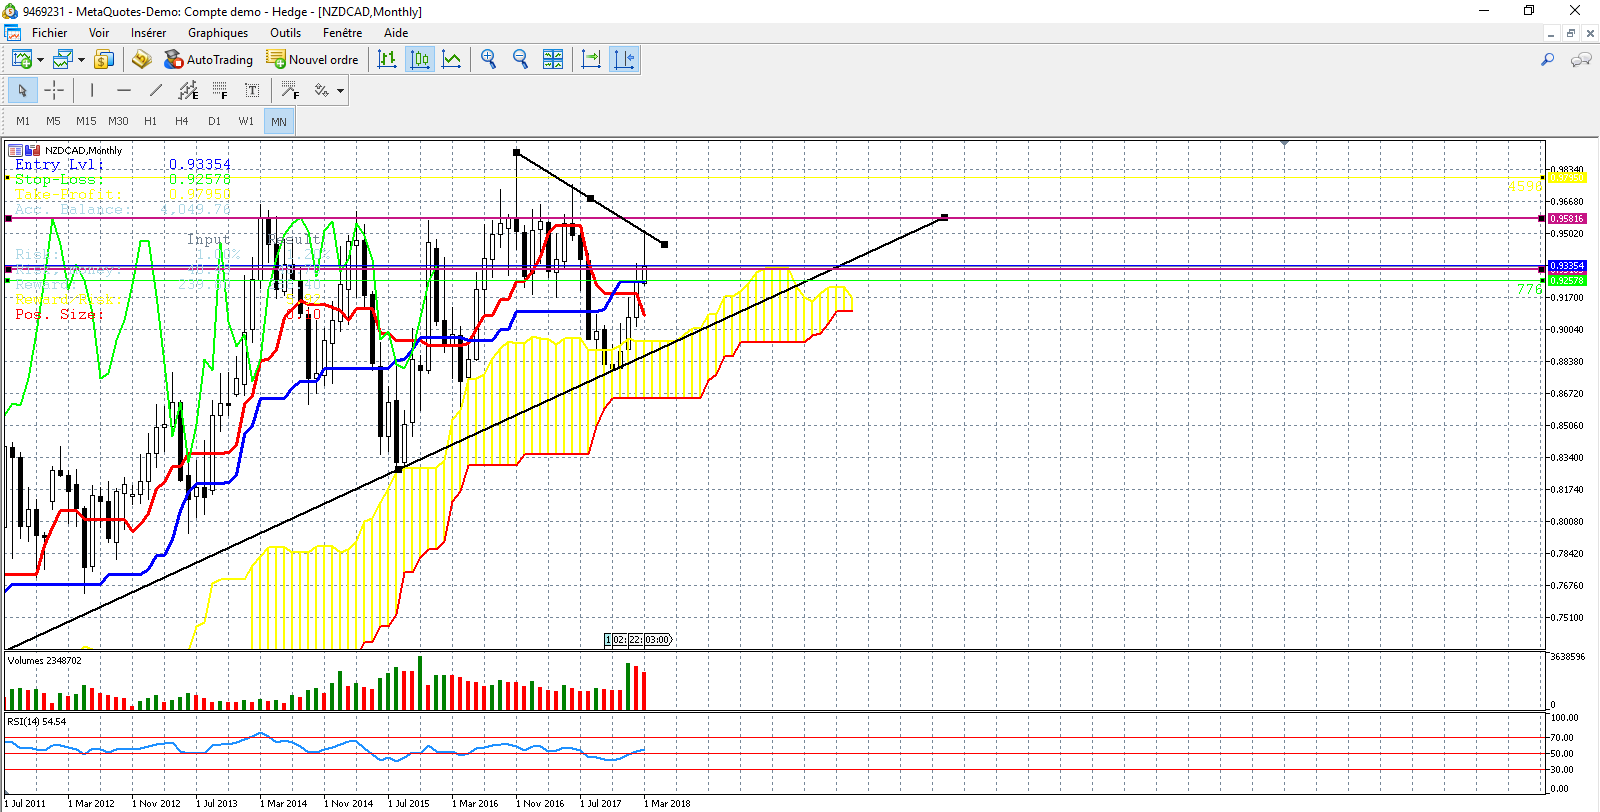Image resolution: width=1600 pixels, height=812 pixels.
Task: Open the profiles dropdown arrow
Action: tap(81, 60)
